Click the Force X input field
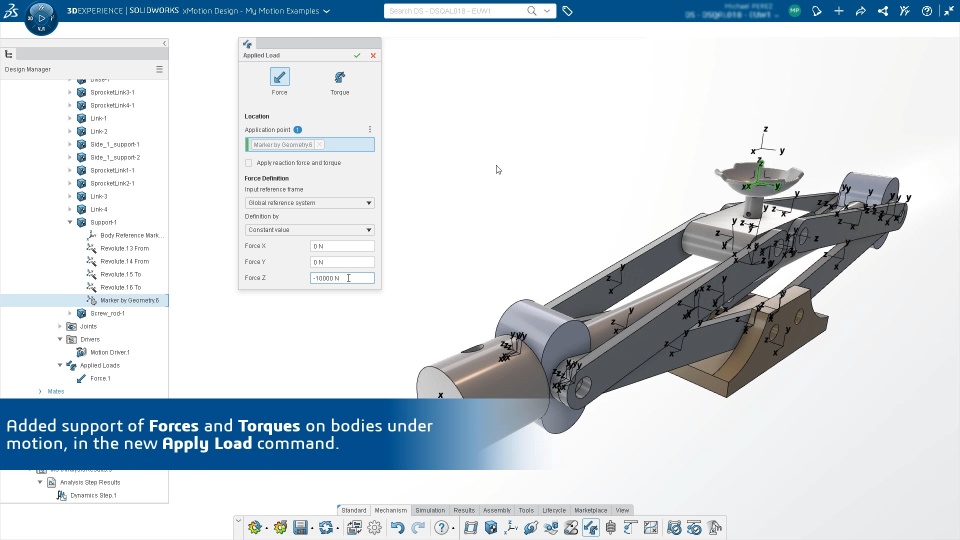The height and width of the screenshot is (540, 960). [342, 246]
